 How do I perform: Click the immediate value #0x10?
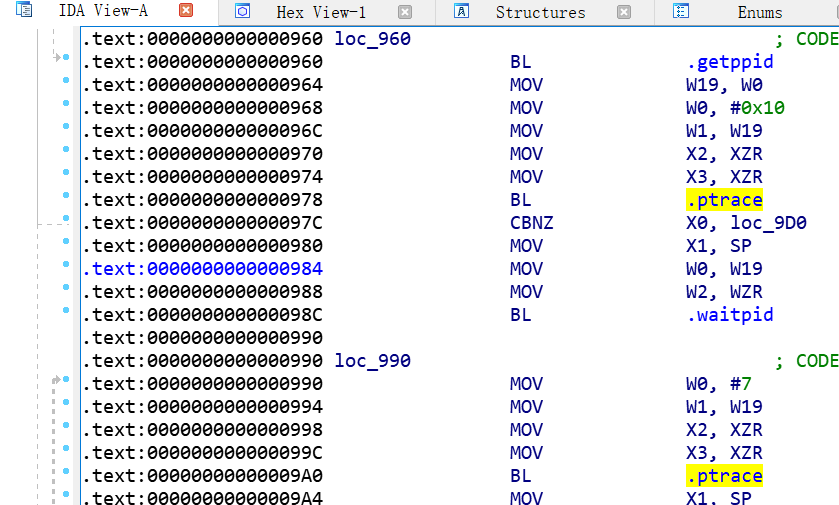[758, 108]
